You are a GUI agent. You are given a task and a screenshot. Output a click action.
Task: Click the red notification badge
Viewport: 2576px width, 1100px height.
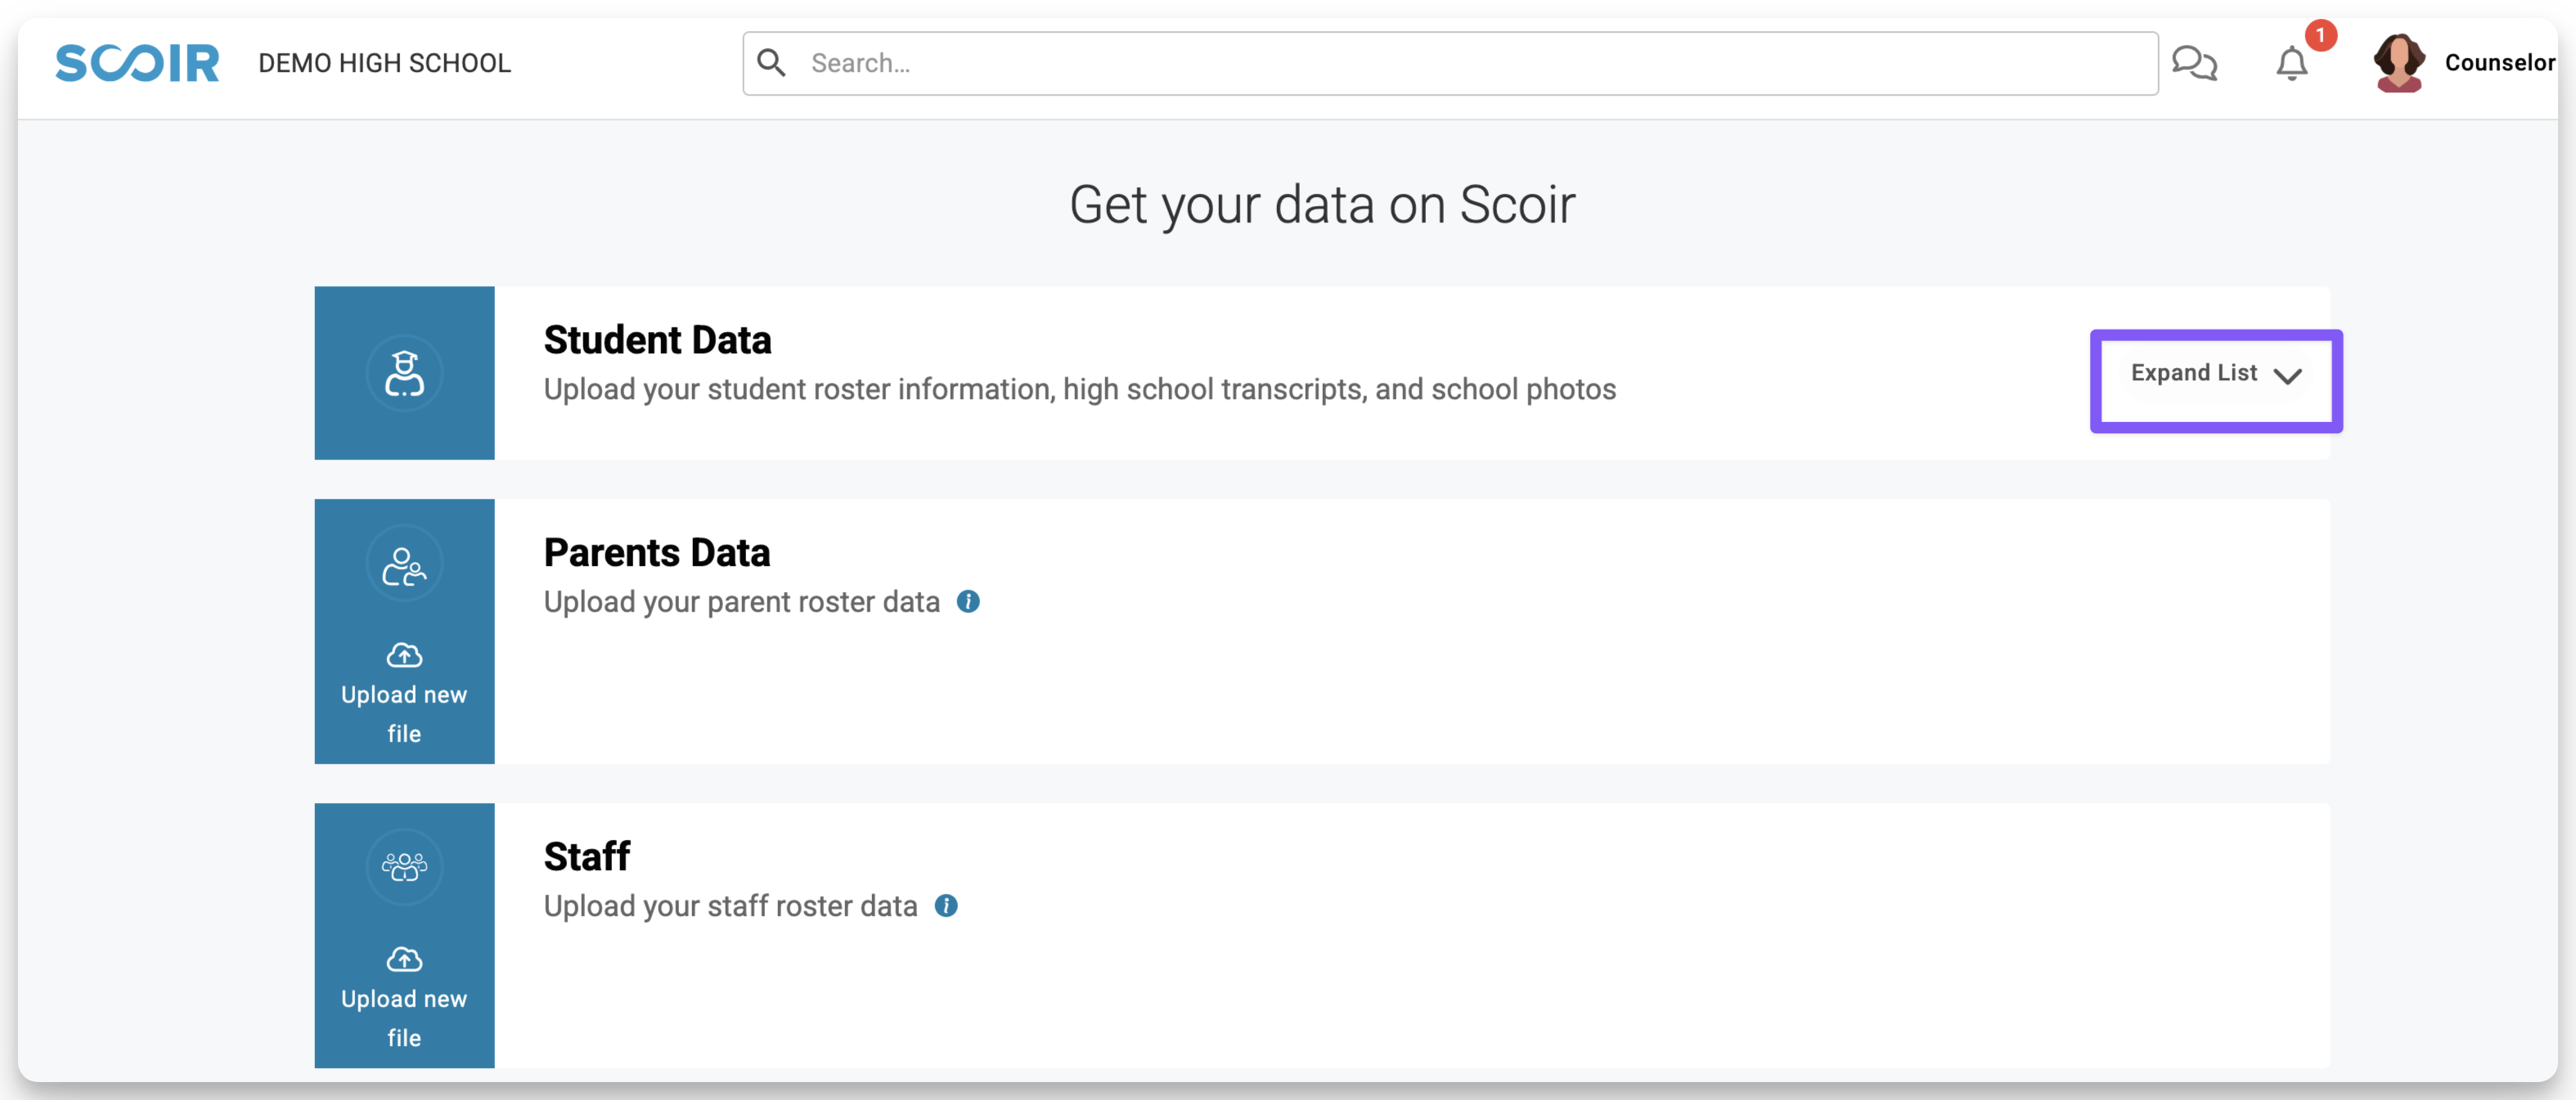point(2320,35)
